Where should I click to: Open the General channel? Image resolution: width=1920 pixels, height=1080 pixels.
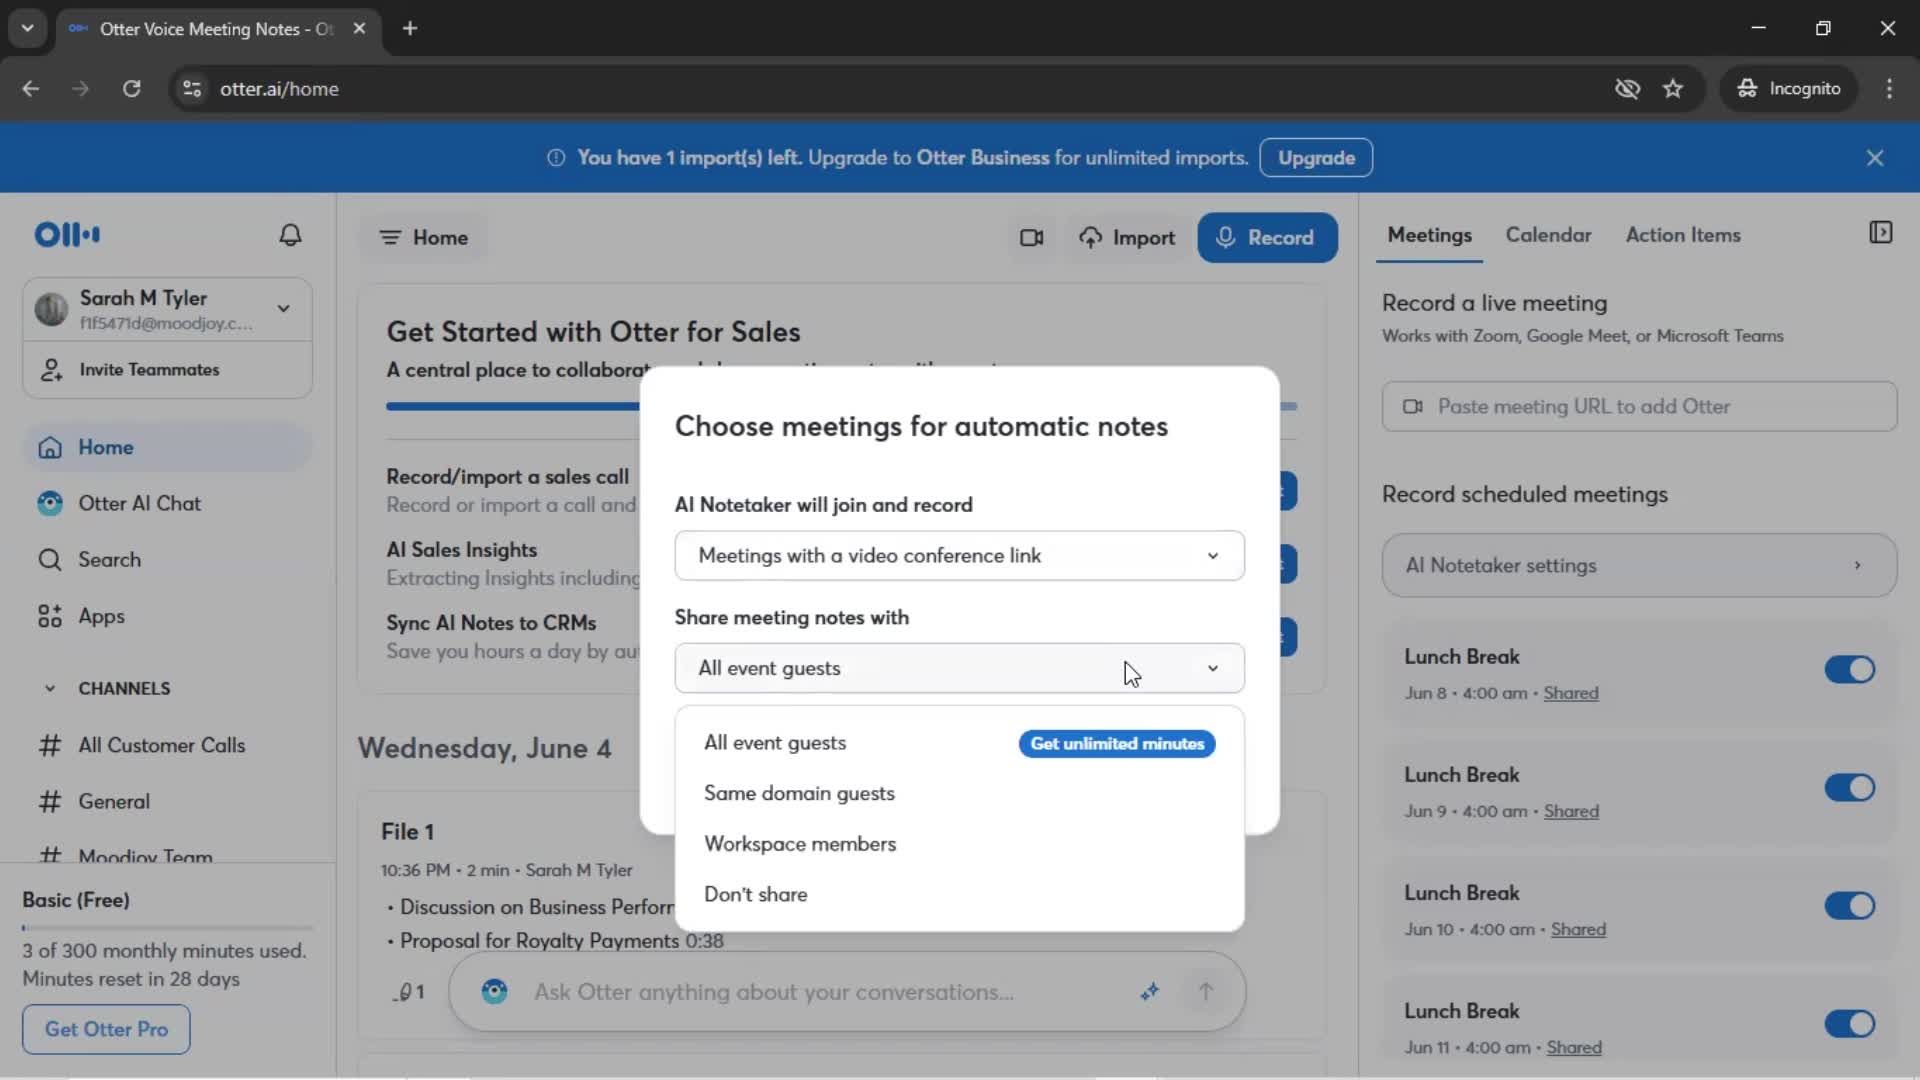point(114,802)
